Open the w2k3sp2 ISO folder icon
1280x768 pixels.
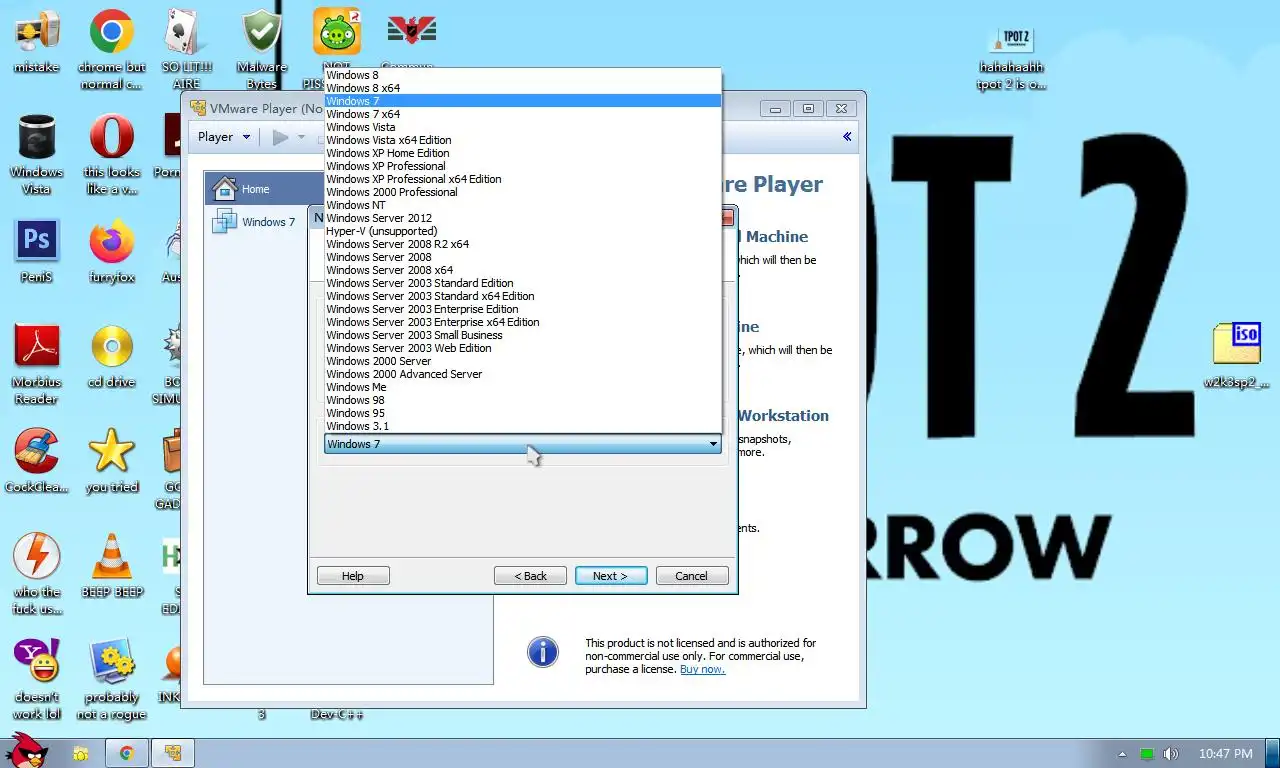pos(1236,355)
